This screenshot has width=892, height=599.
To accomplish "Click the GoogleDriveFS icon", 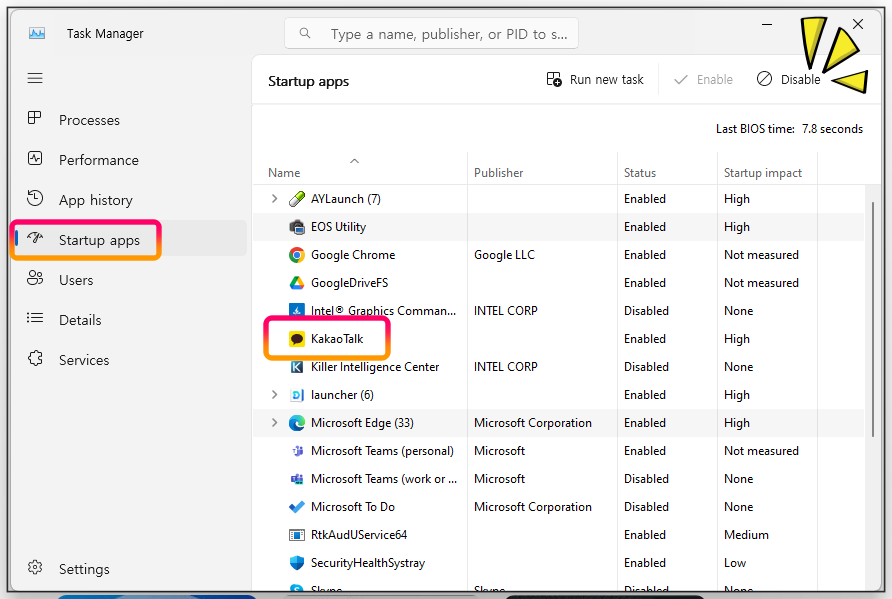I will [x=297, y=283].
